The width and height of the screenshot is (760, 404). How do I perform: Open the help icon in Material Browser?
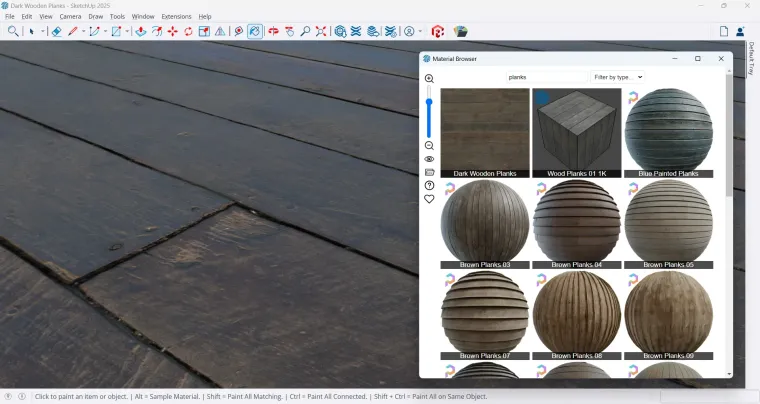click(429, 185)
